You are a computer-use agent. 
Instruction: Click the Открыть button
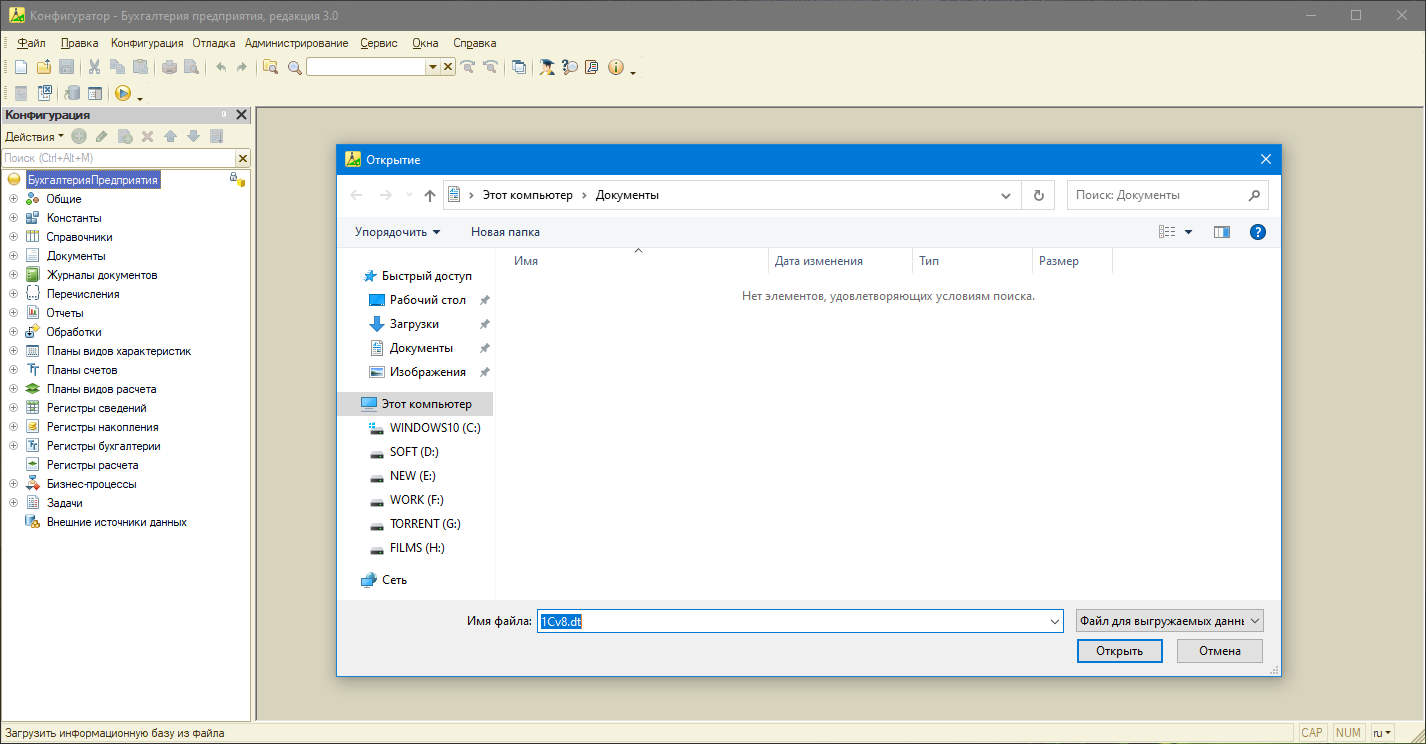[x=1119, y=651]
